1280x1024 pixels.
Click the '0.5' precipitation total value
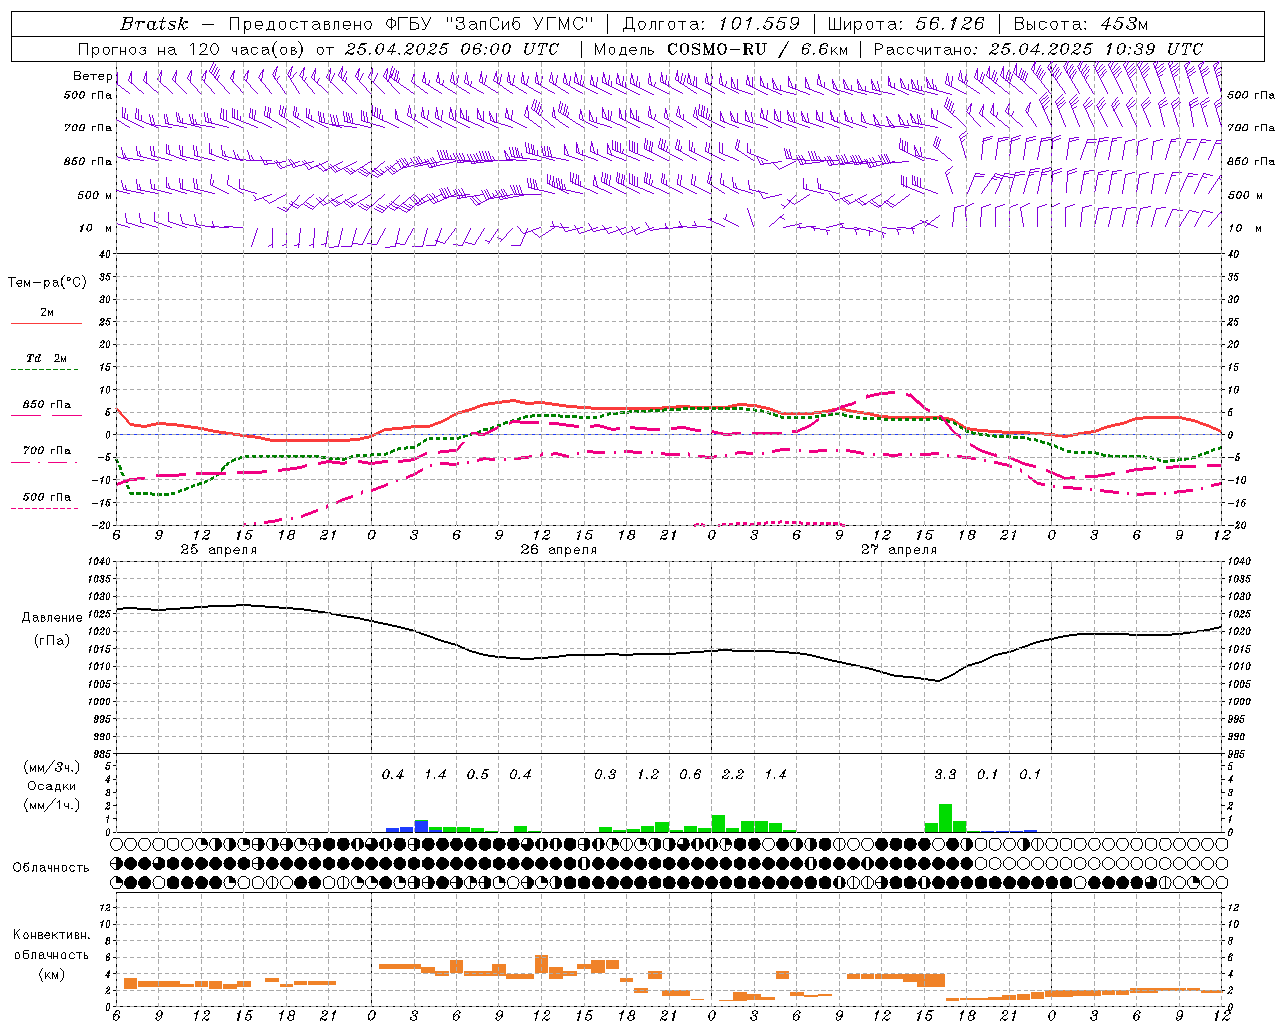point(478,775)
